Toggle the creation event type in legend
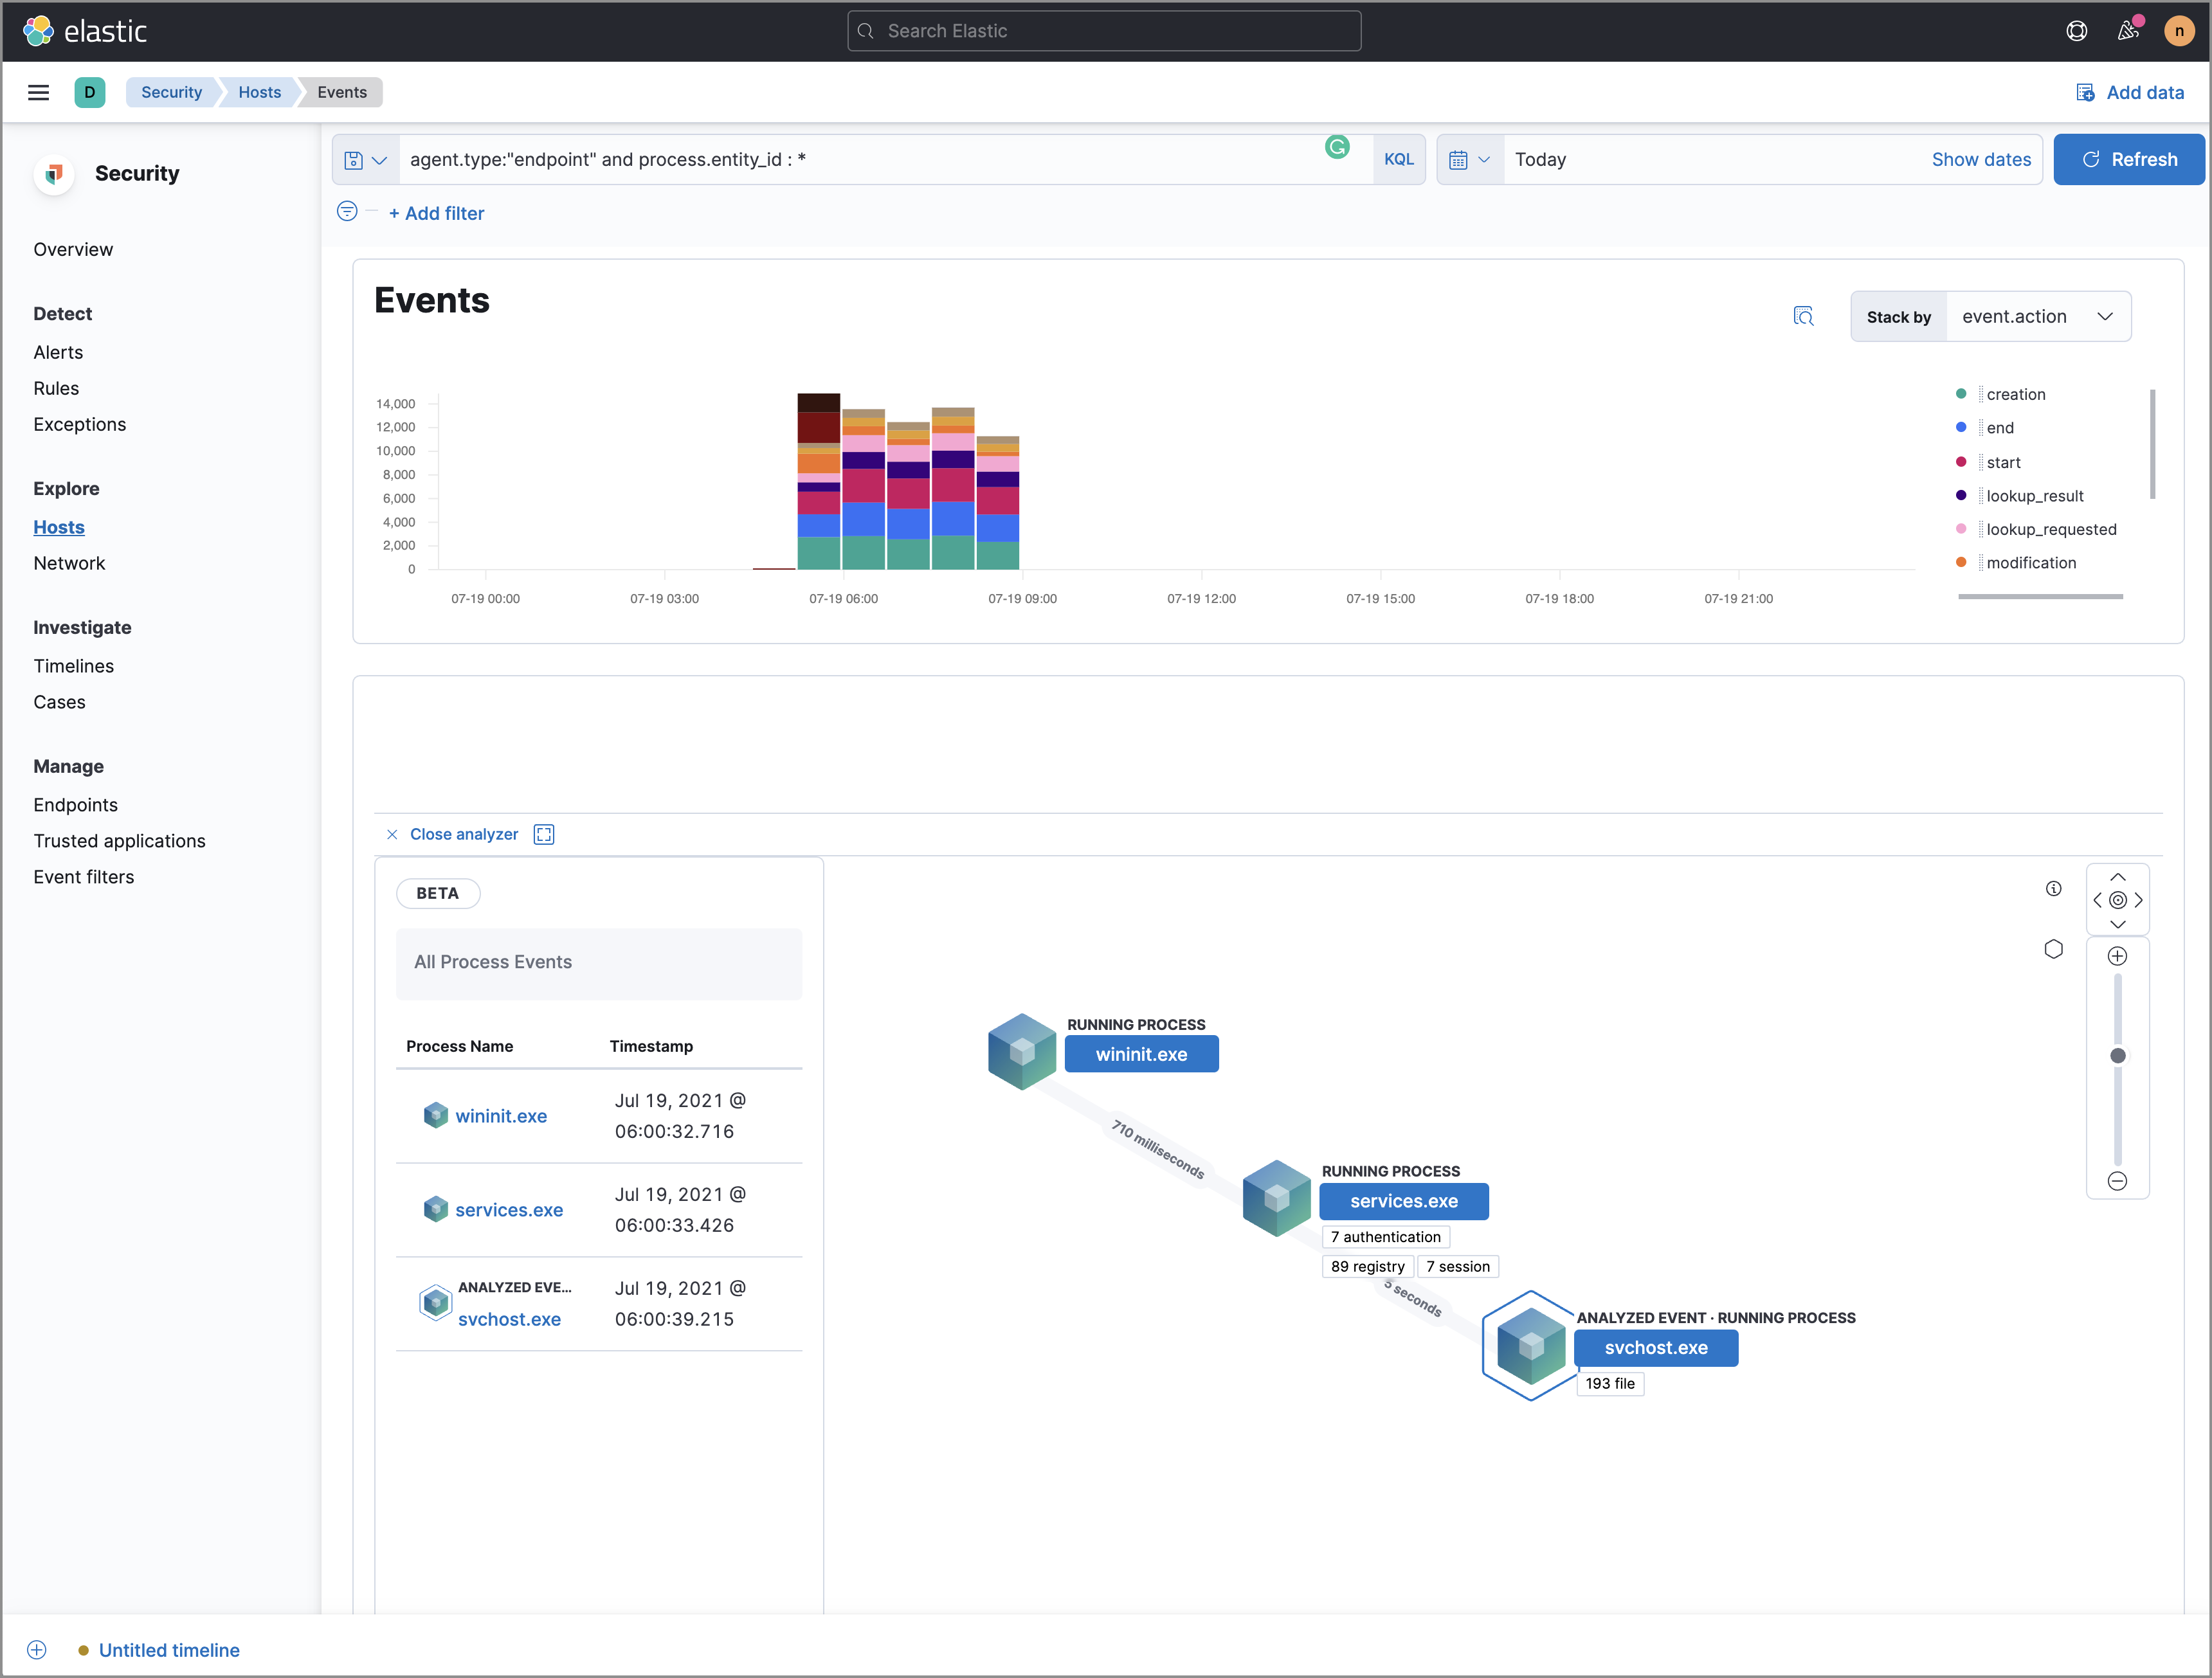Viewport: 2212px width, 1678px height. pos(2017,393)
